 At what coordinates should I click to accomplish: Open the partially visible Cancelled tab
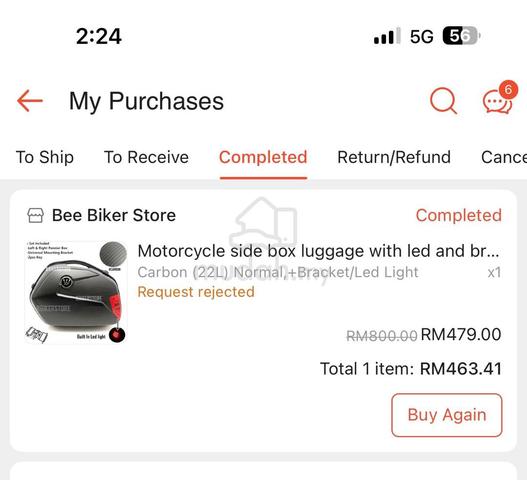(x=504, y=157)
